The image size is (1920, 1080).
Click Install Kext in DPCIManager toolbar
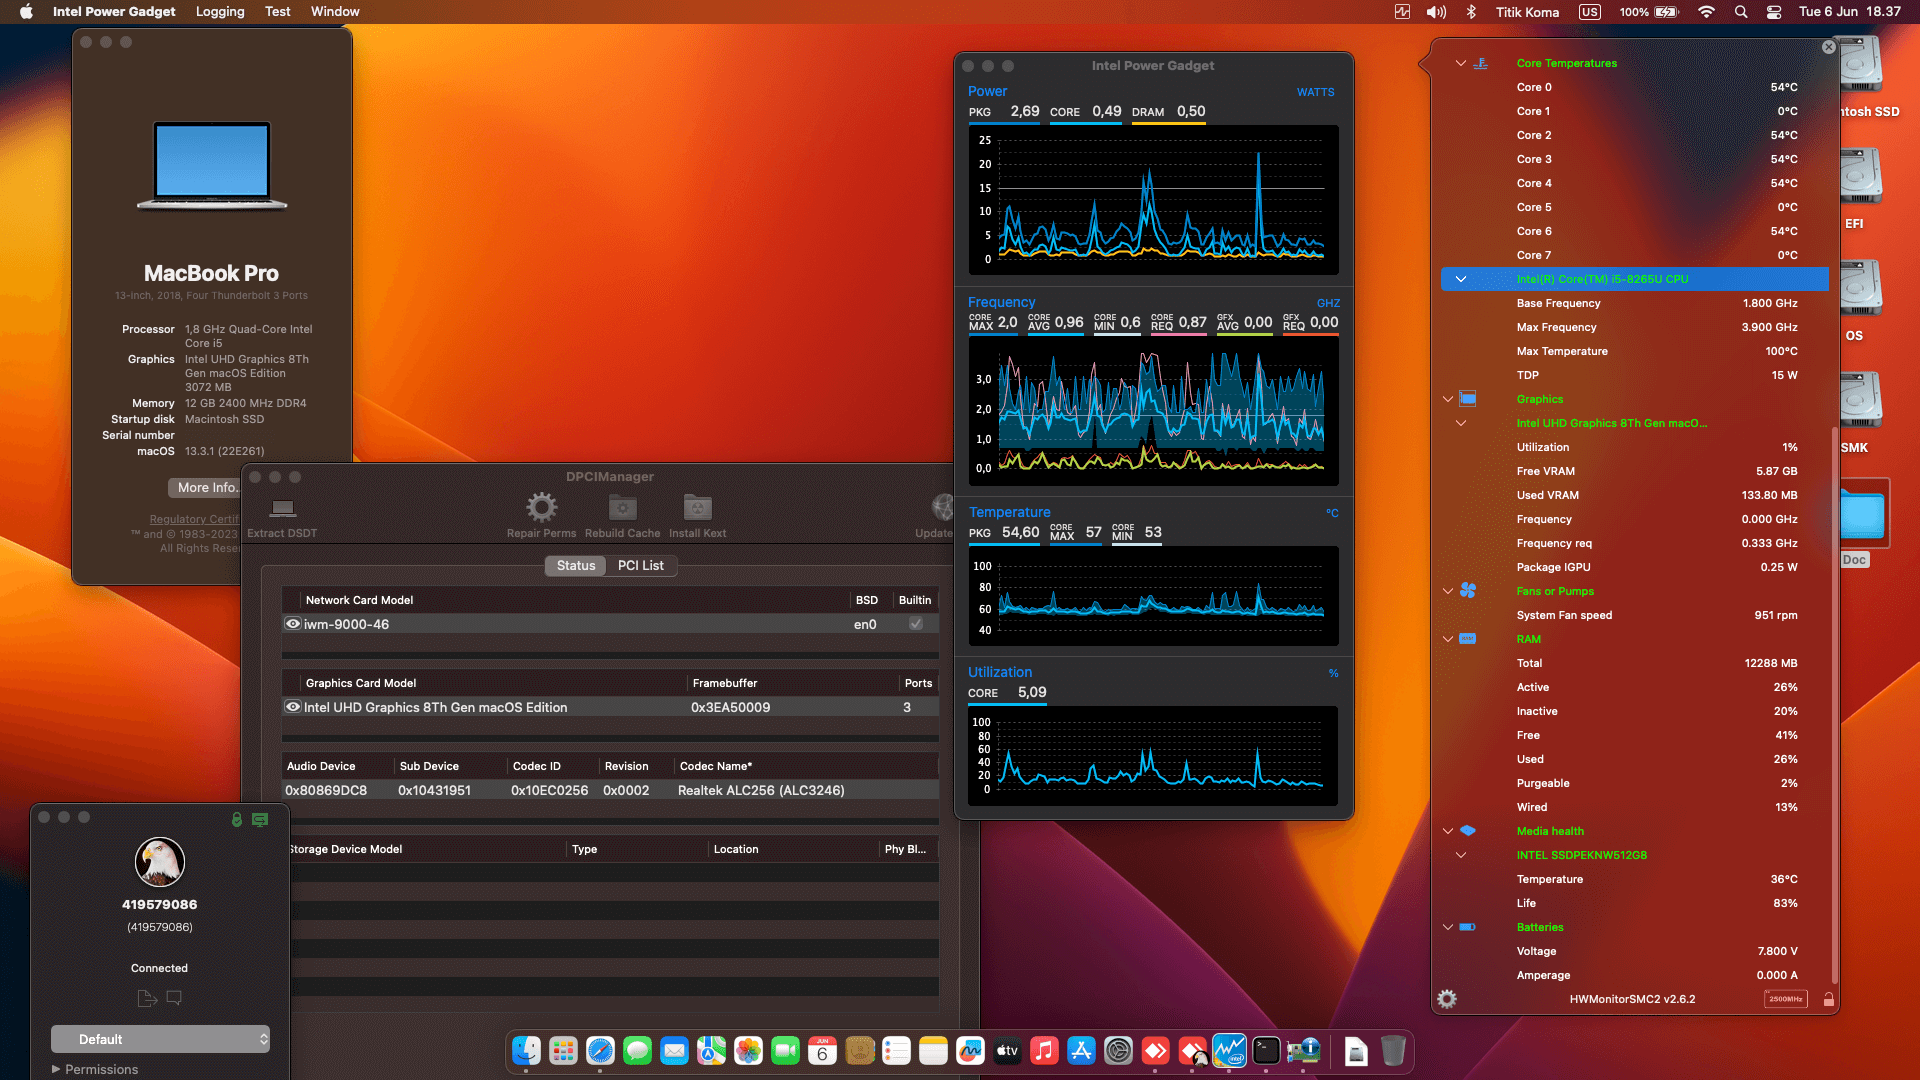click(697, 516)
